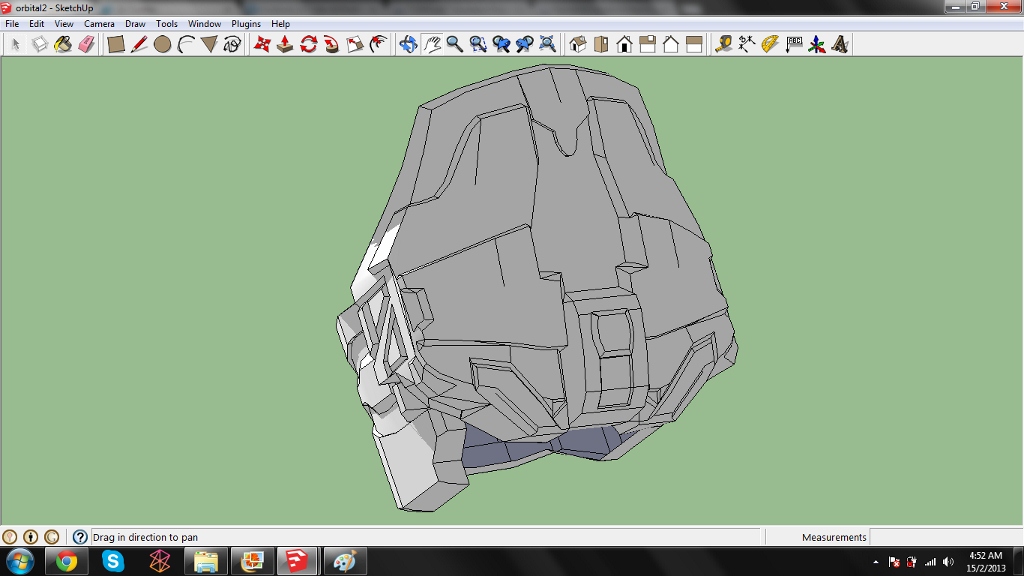Switch to SketchUp taskbar button

pos(298,562)
